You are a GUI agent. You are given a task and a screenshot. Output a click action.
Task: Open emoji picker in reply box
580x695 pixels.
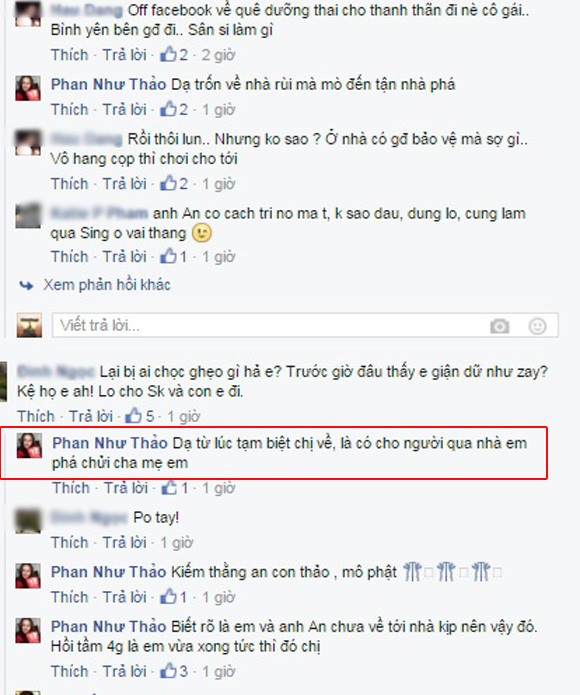coord(537,326)
